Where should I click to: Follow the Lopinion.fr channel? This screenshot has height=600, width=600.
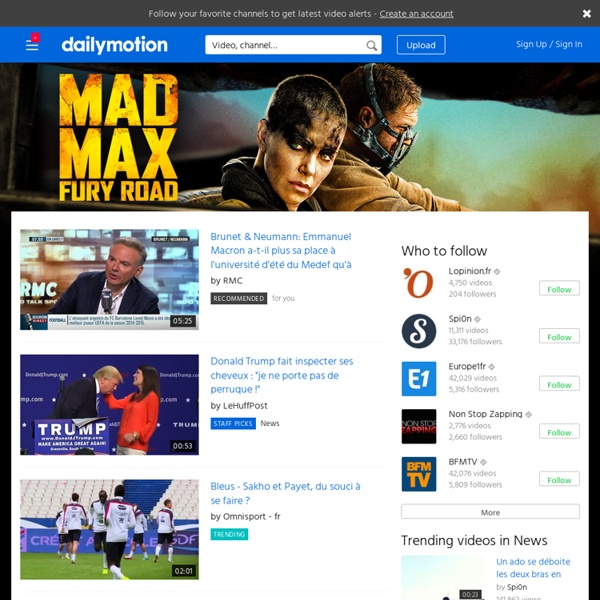click(559, 289)
